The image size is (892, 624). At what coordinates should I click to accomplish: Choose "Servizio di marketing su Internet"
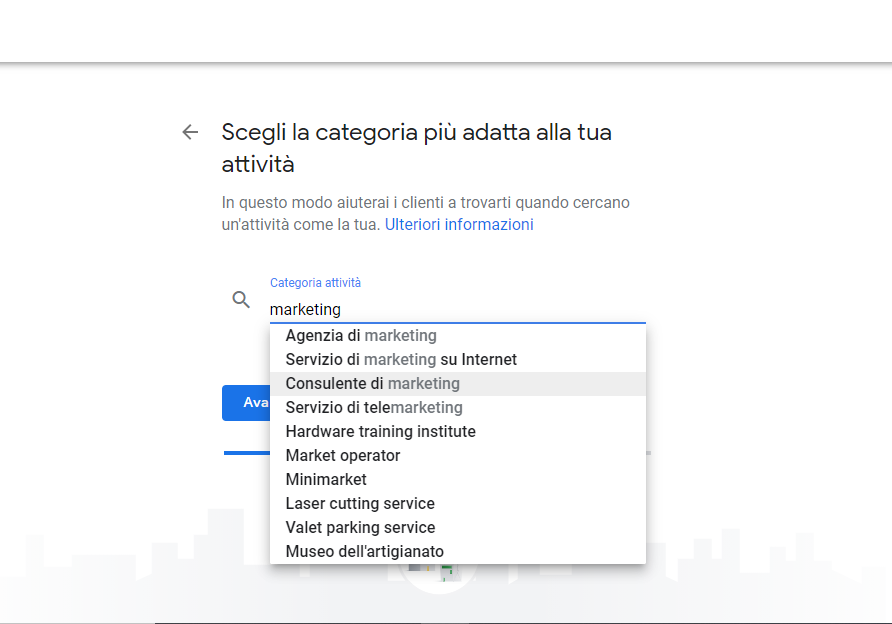coord(457,359)
